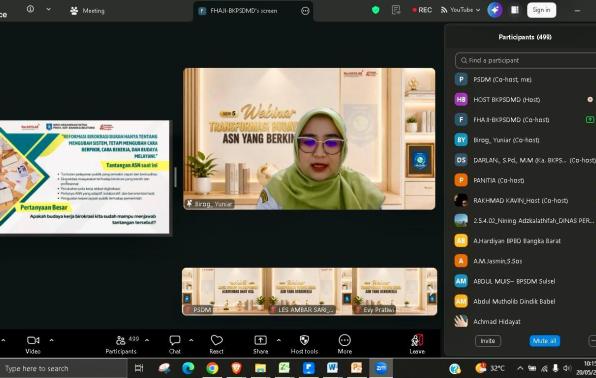The image size is (596, 378).
Task: Select ABDUL MUIS BPSDM Sulsel row
Action: pyautogui.click(x=525, y=281)
